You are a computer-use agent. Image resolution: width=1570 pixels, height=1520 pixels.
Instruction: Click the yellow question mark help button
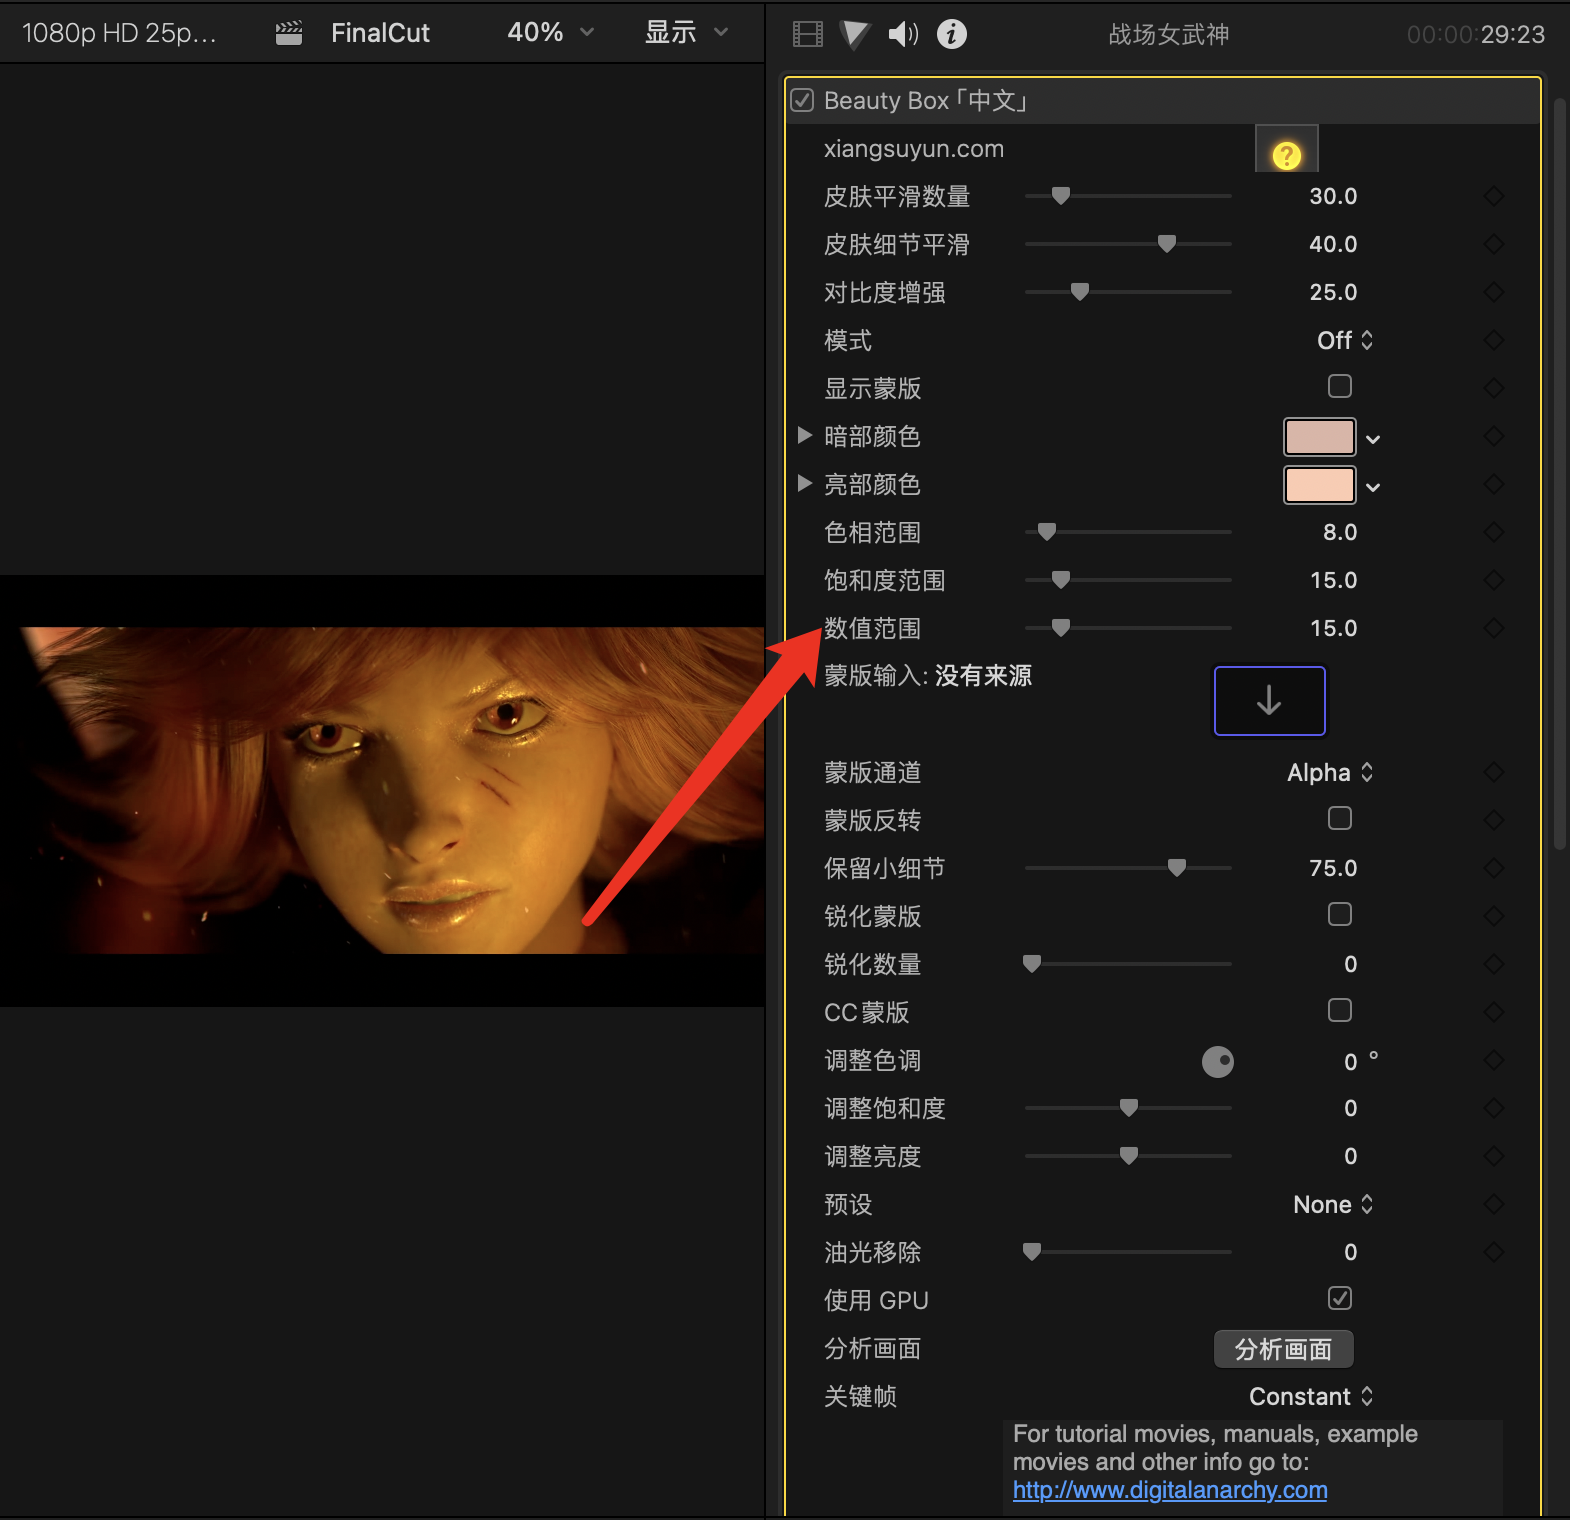pyautogui.click(x=1287, y=155)
